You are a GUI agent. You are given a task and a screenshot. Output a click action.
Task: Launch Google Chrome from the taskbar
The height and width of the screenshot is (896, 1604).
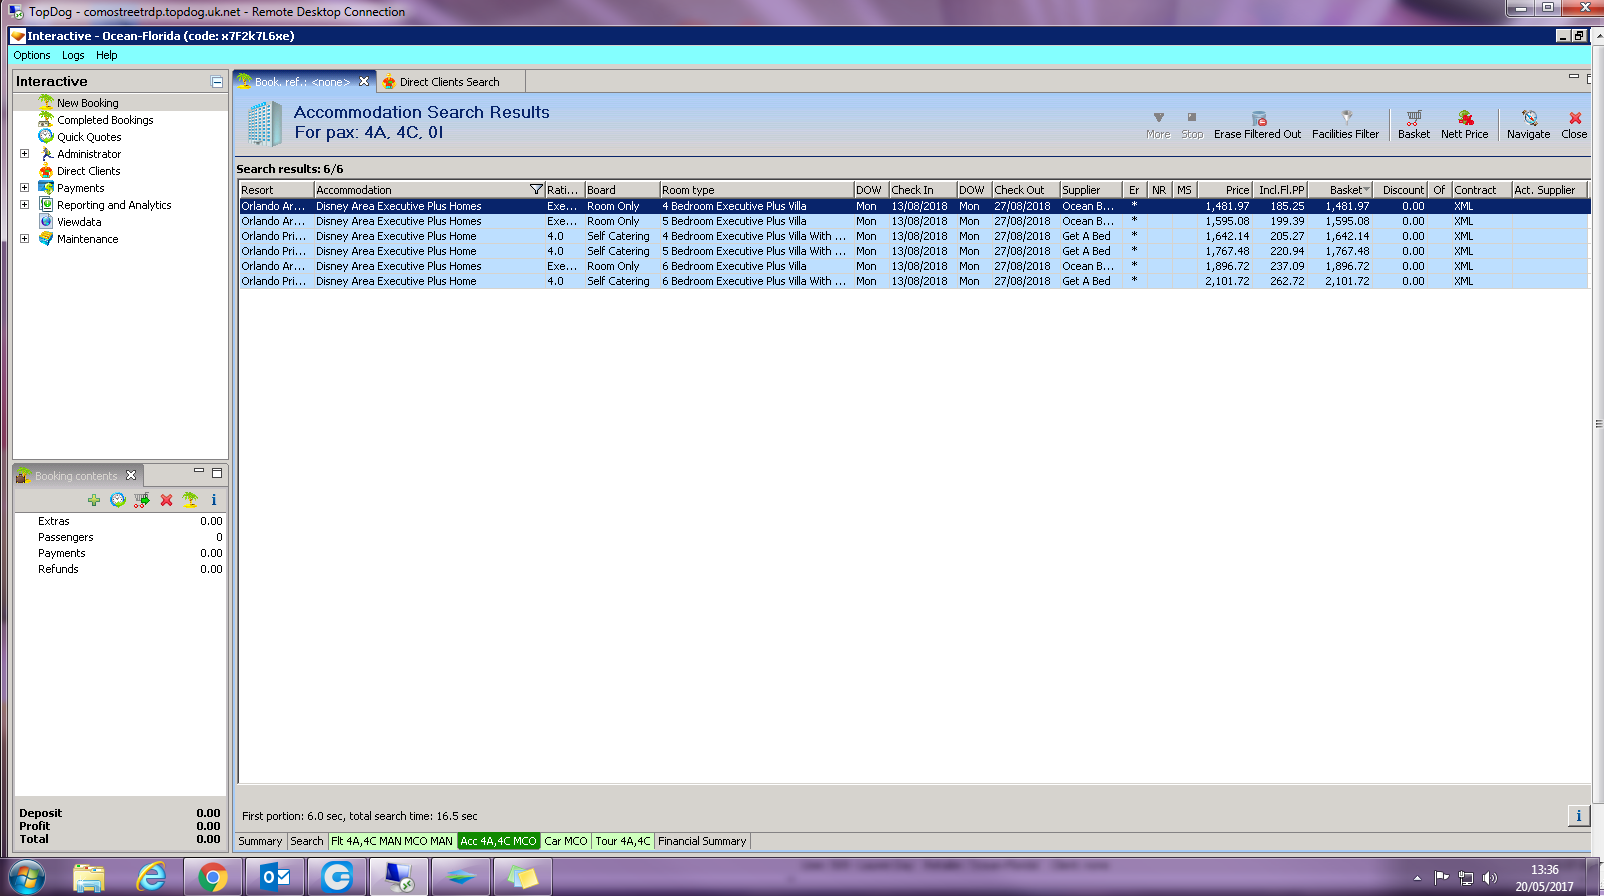click(x=212, y=878)
